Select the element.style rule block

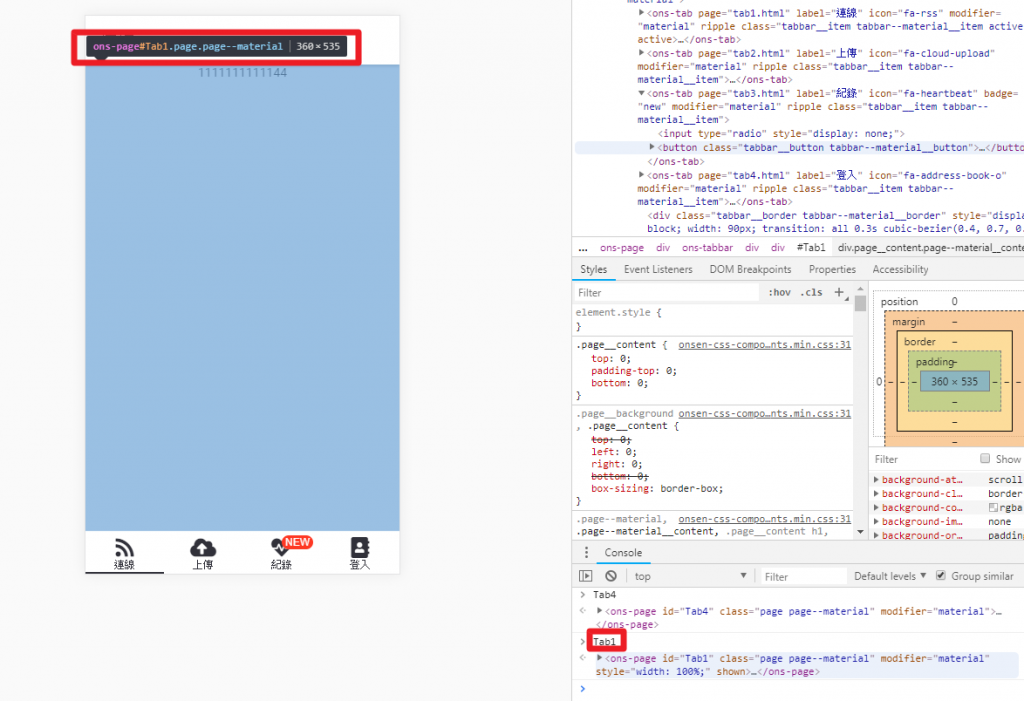click(x=713, y=319)
